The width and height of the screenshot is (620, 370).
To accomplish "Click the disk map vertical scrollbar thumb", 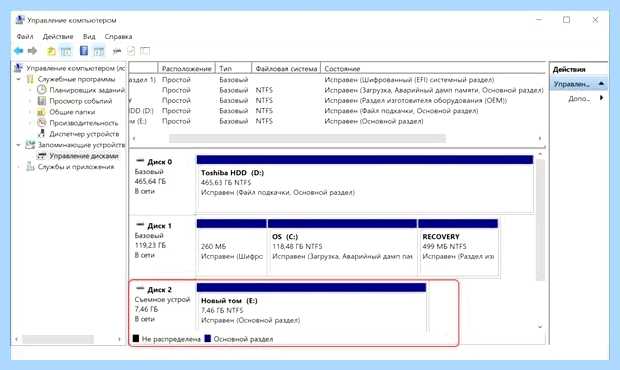I will (x=540, y=220).
